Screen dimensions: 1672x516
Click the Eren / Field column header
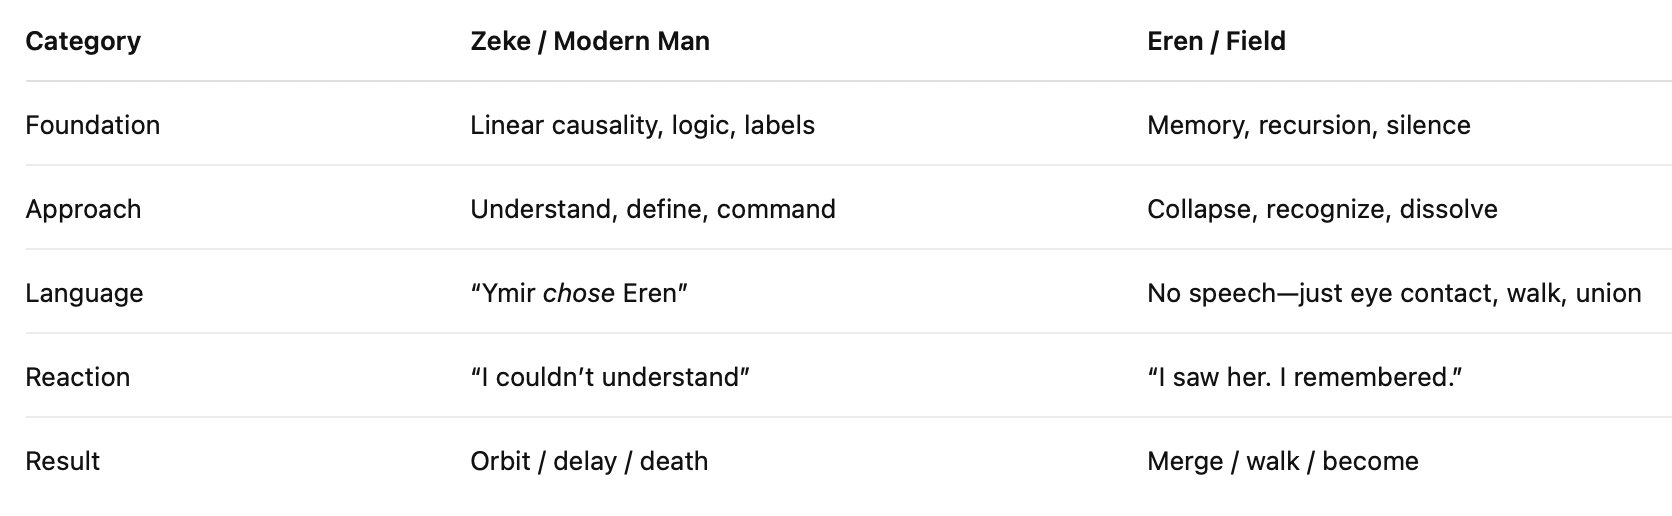(1216, 41)
